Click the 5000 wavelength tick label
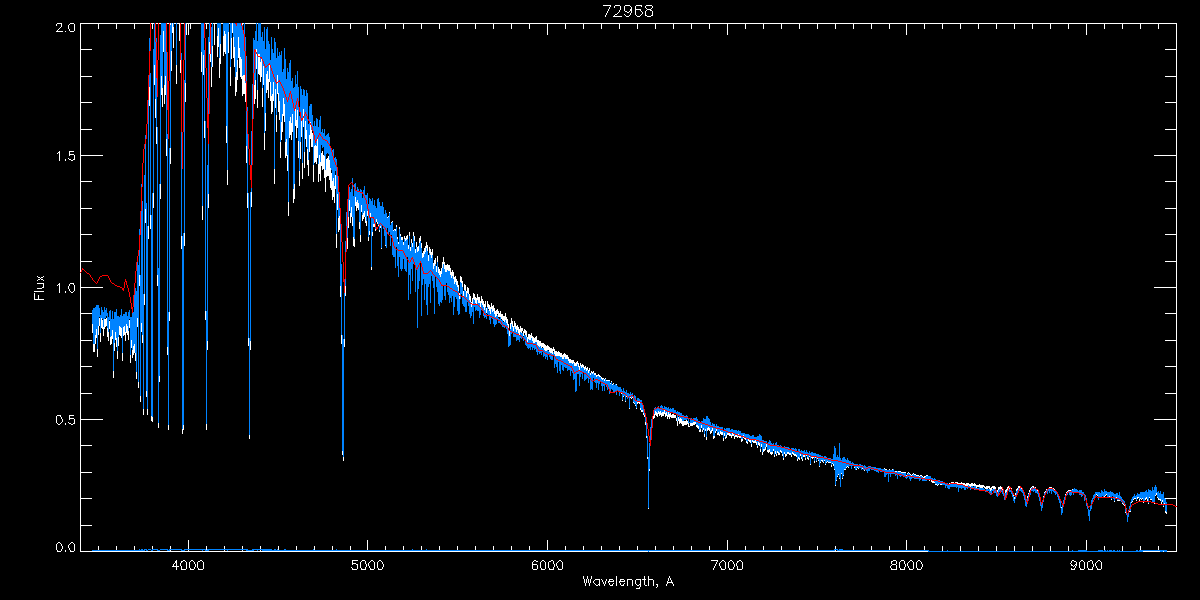This screenshot has width=1200, height=600. click(367, 564)
